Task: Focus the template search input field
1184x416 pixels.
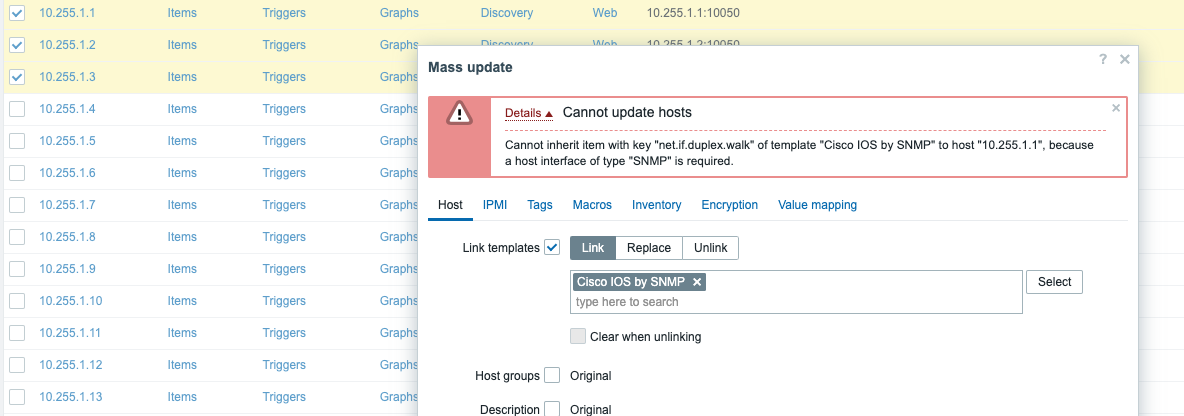Action: pyautogui.click(x=796, y=302)
